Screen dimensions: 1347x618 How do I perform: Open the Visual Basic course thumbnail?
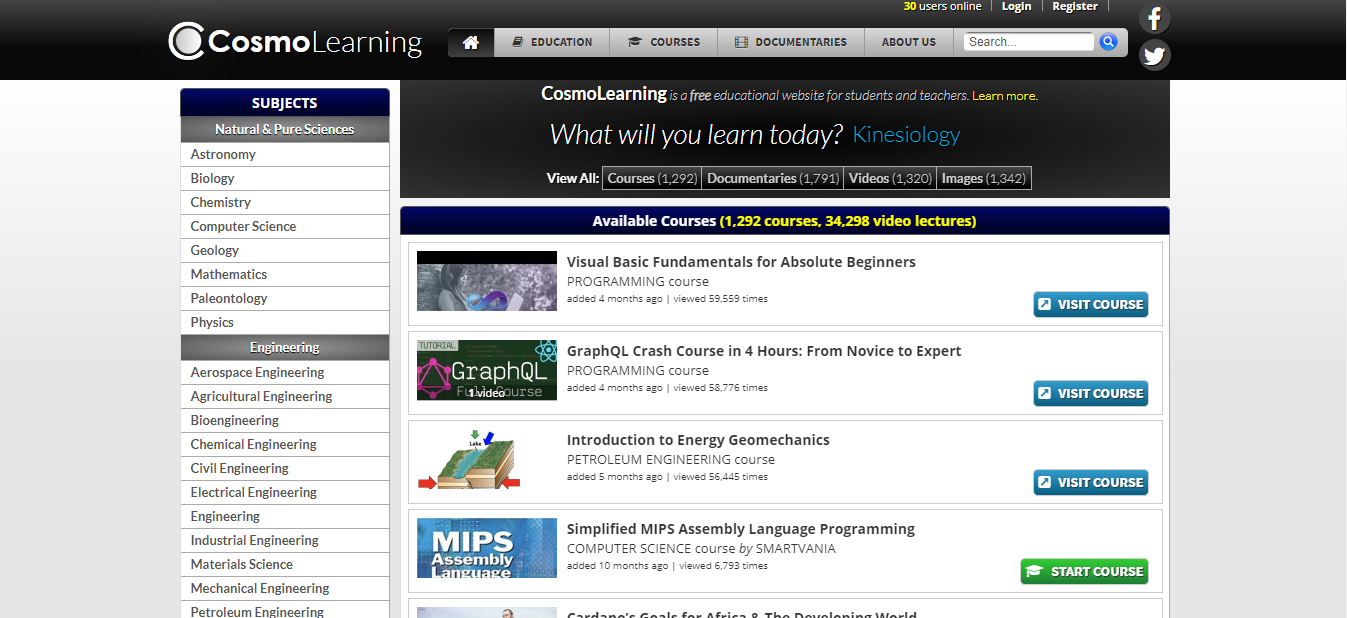[487, 281]
